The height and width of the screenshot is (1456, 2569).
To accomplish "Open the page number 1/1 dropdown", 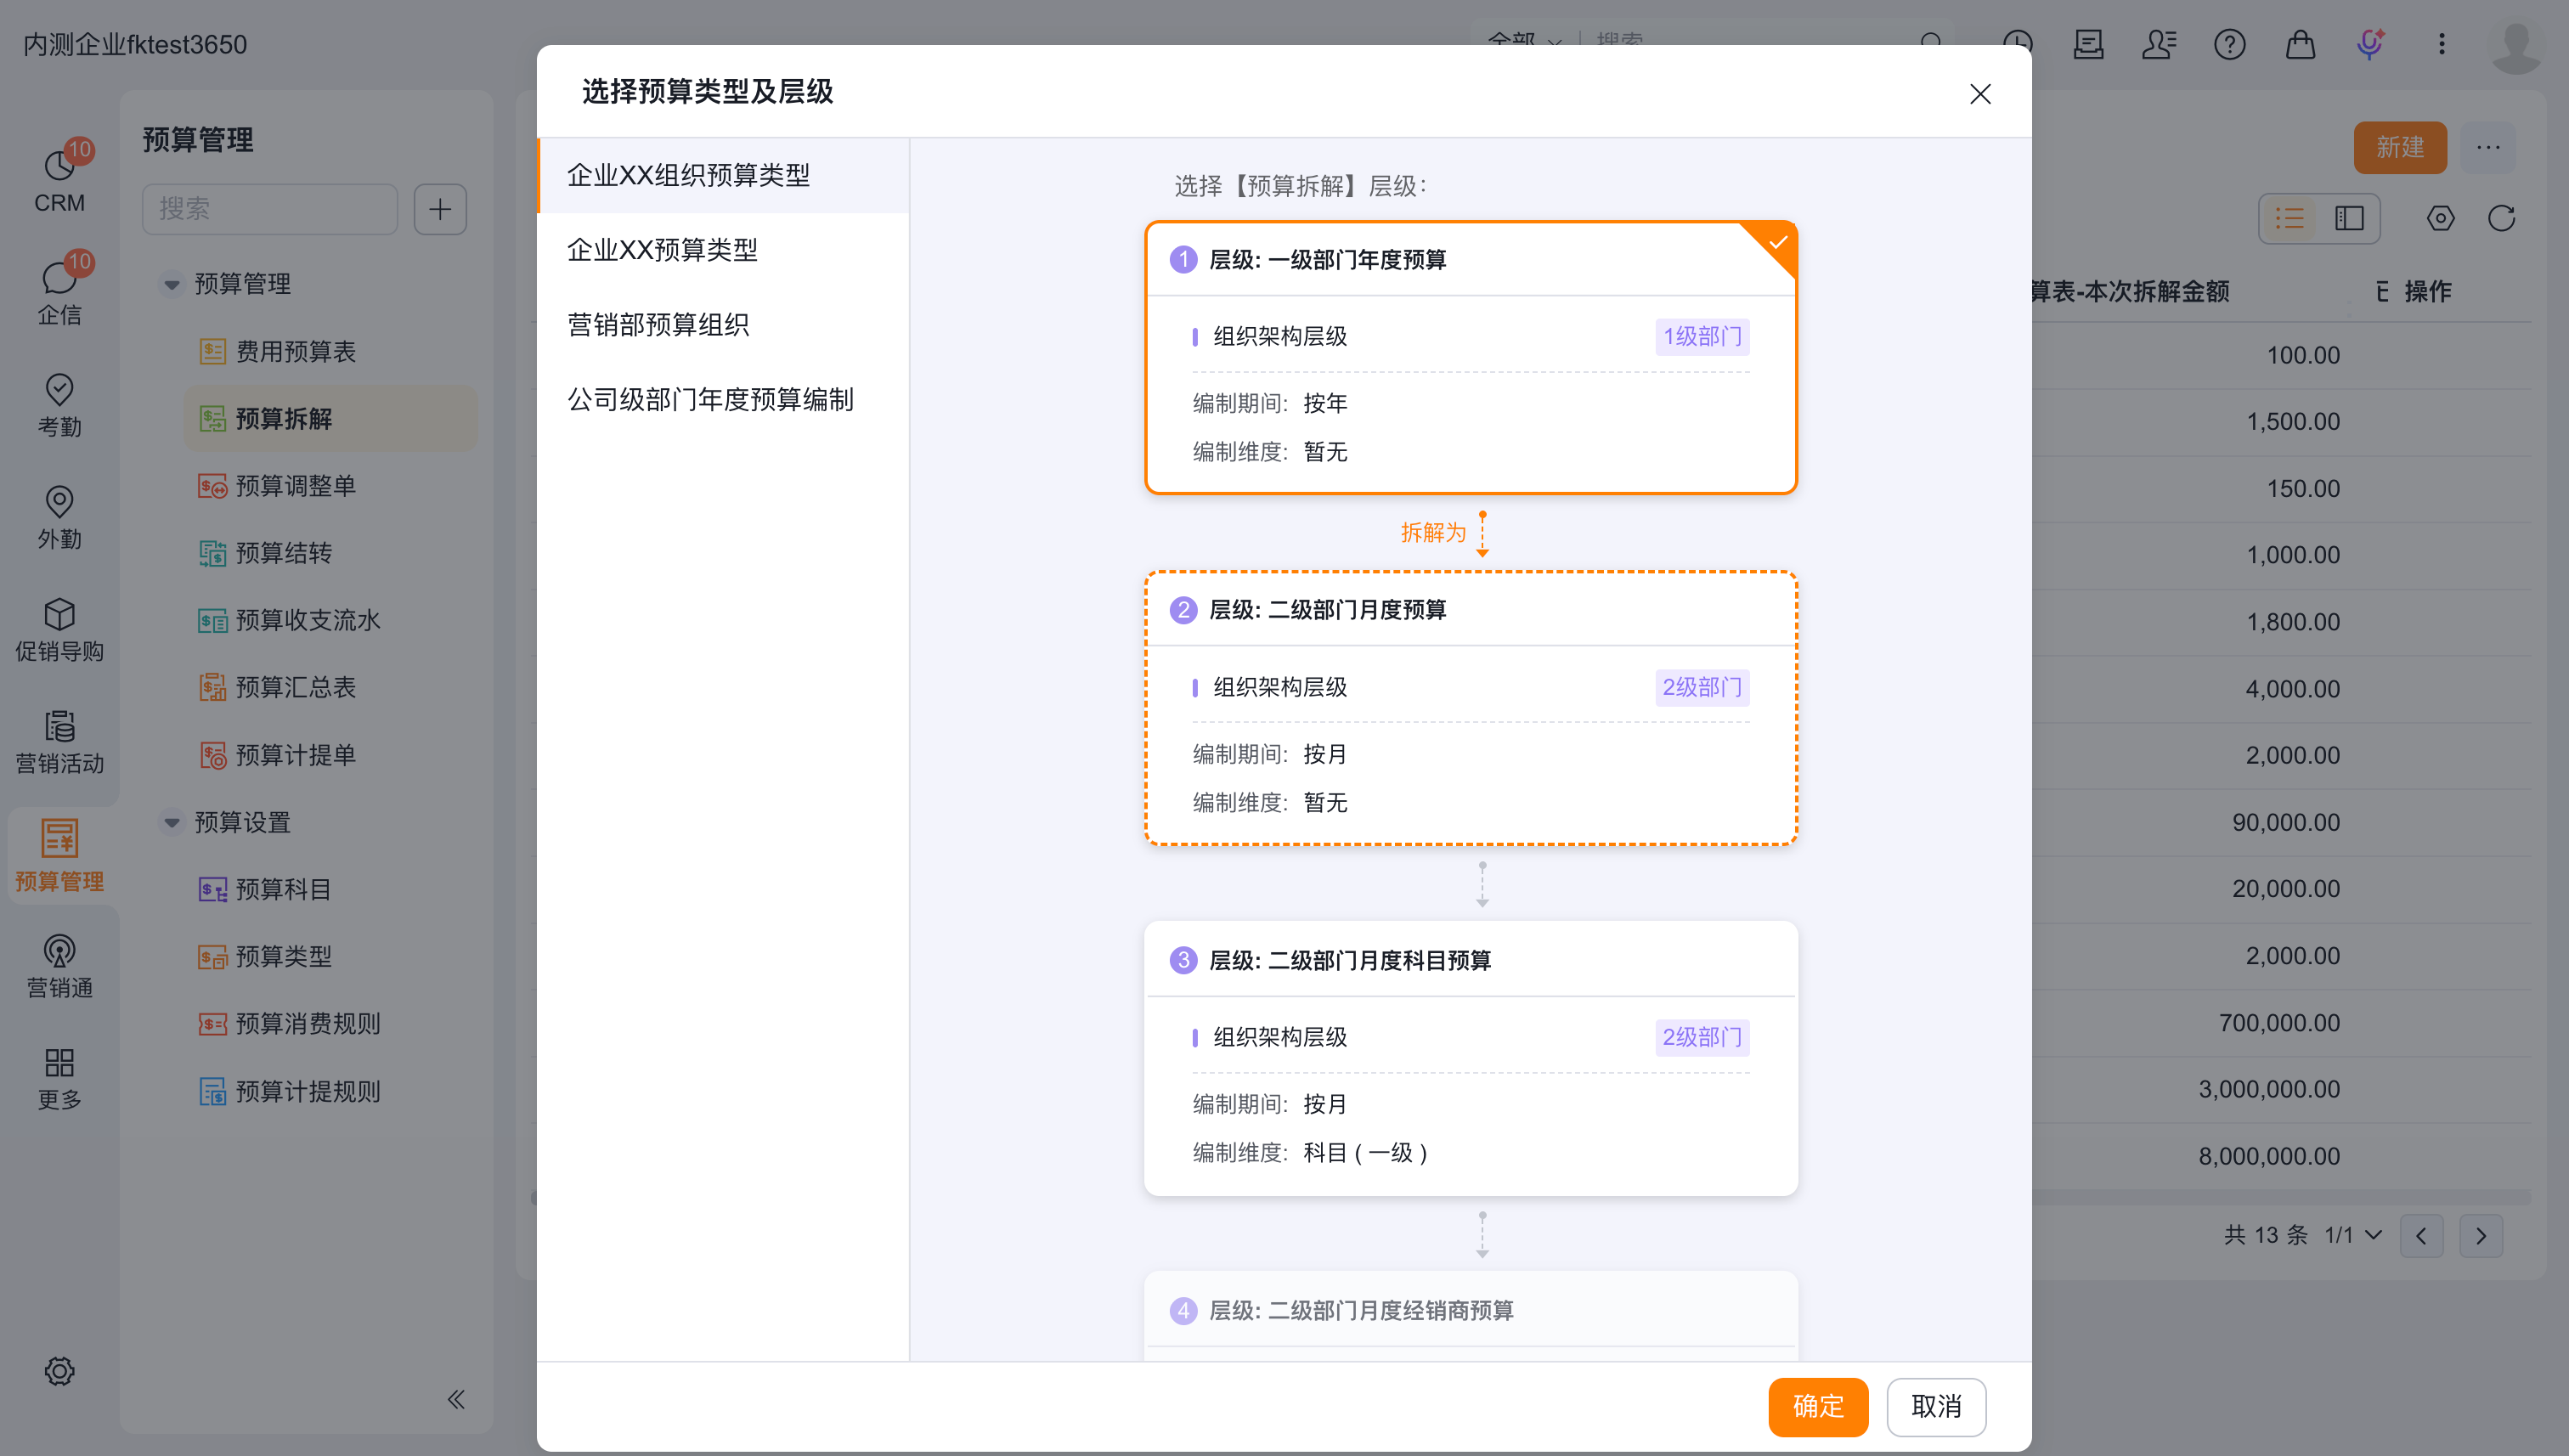I will pyautogui.click(x=2352, y=1235).
